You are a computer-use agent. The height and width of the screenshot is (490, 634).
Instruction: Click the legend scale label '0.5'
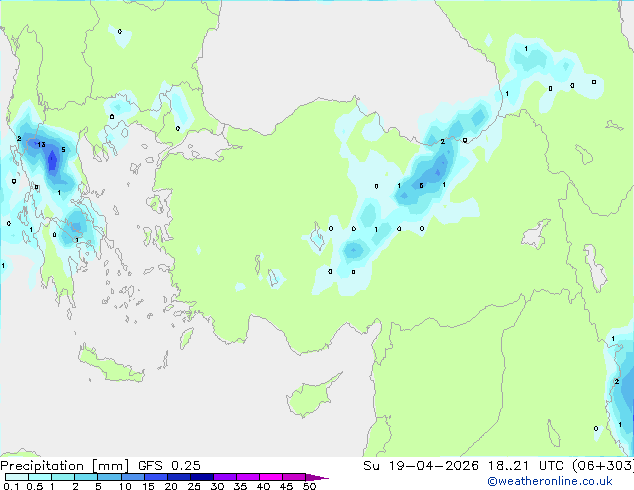pos(34,486)
